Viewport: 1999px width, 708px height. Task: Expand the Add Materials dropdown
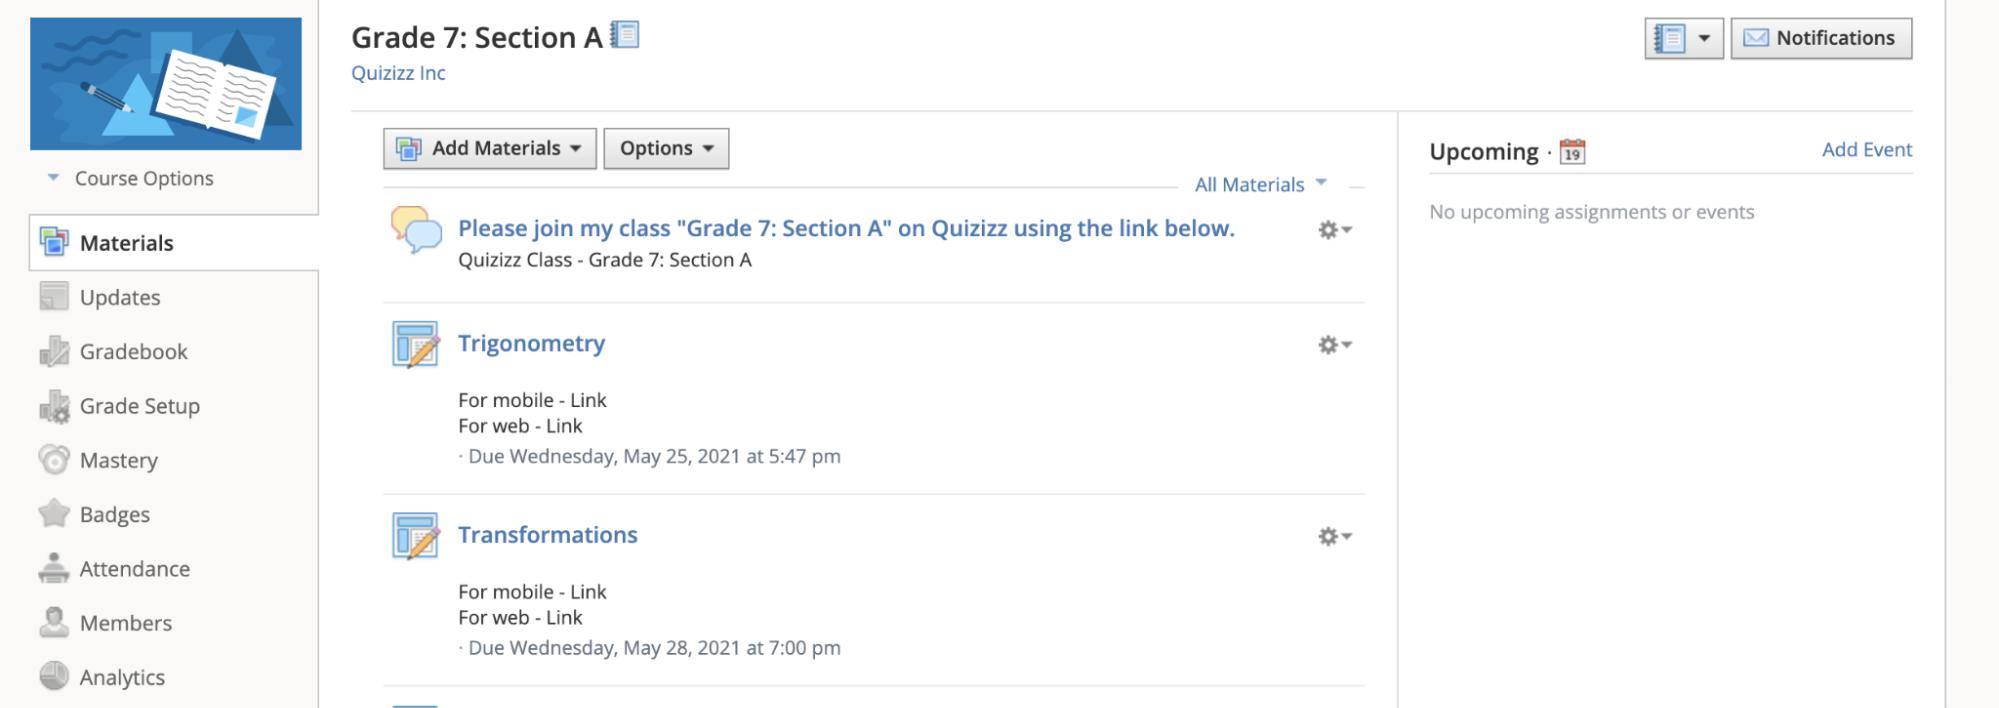(x=490, y=148)
